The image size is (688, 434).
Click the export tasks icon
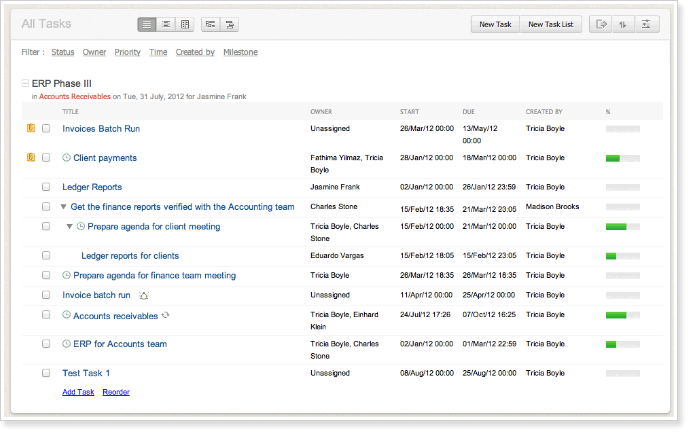coord(601,24)
